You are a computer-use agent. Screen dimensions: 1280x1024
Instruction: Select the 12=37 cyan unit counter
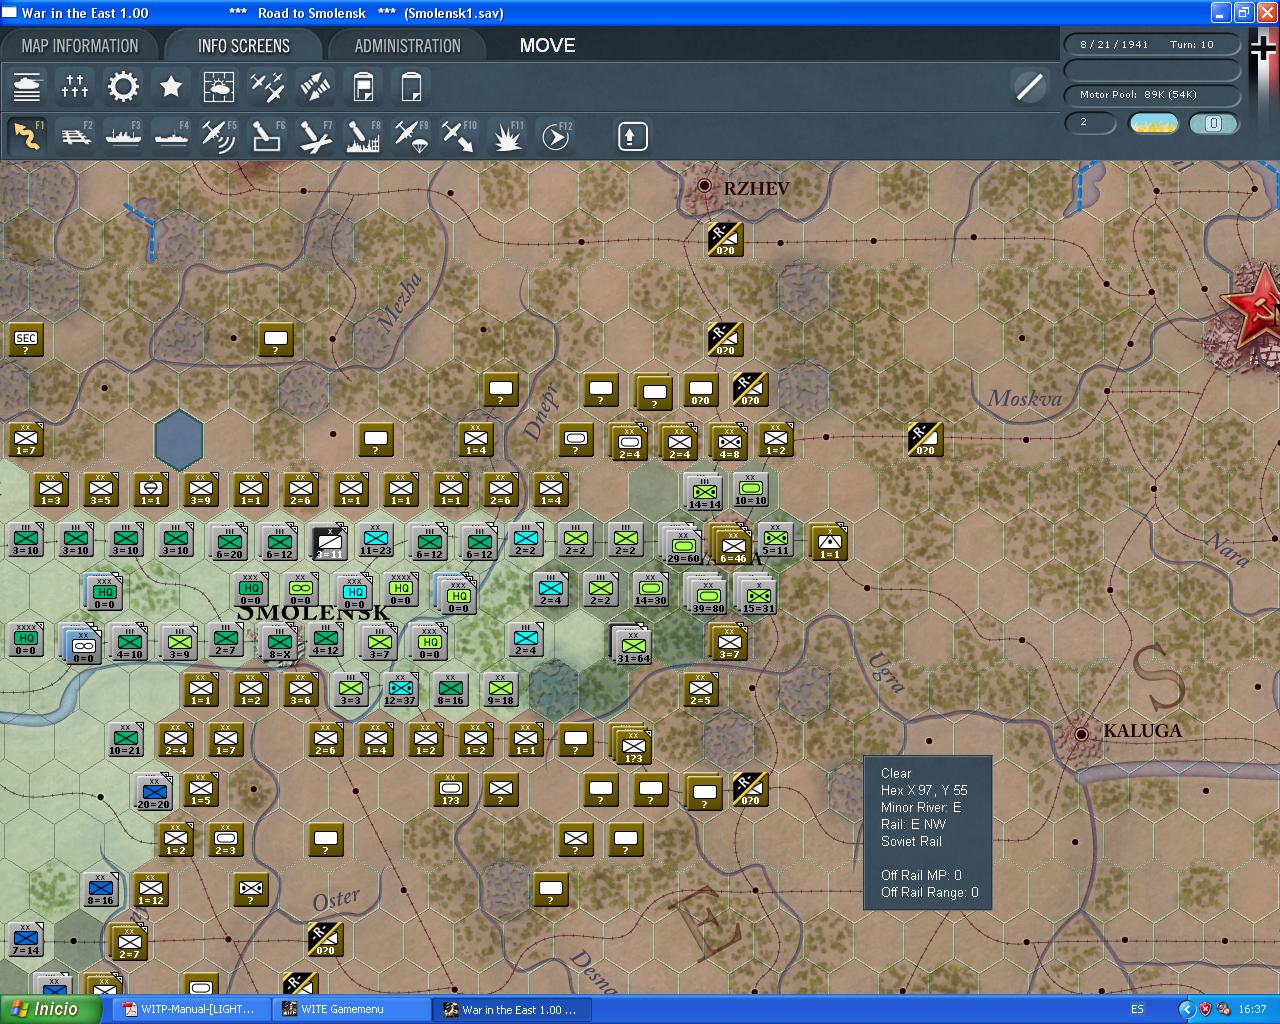[x=401, y=689]
